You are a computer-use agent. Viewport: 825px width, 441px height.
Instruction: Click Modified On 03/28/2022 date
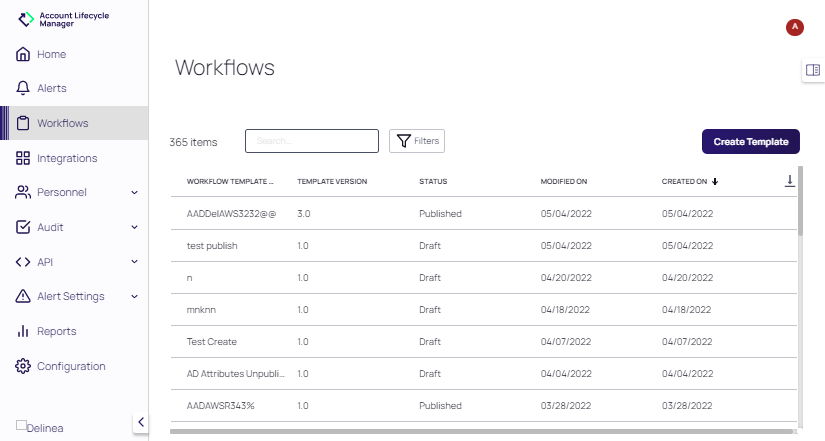click(566, 406)
